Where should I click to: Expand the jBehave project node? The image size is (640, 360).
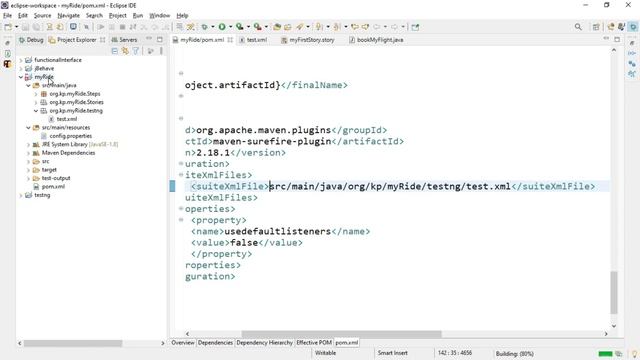[x=21, y=69]
